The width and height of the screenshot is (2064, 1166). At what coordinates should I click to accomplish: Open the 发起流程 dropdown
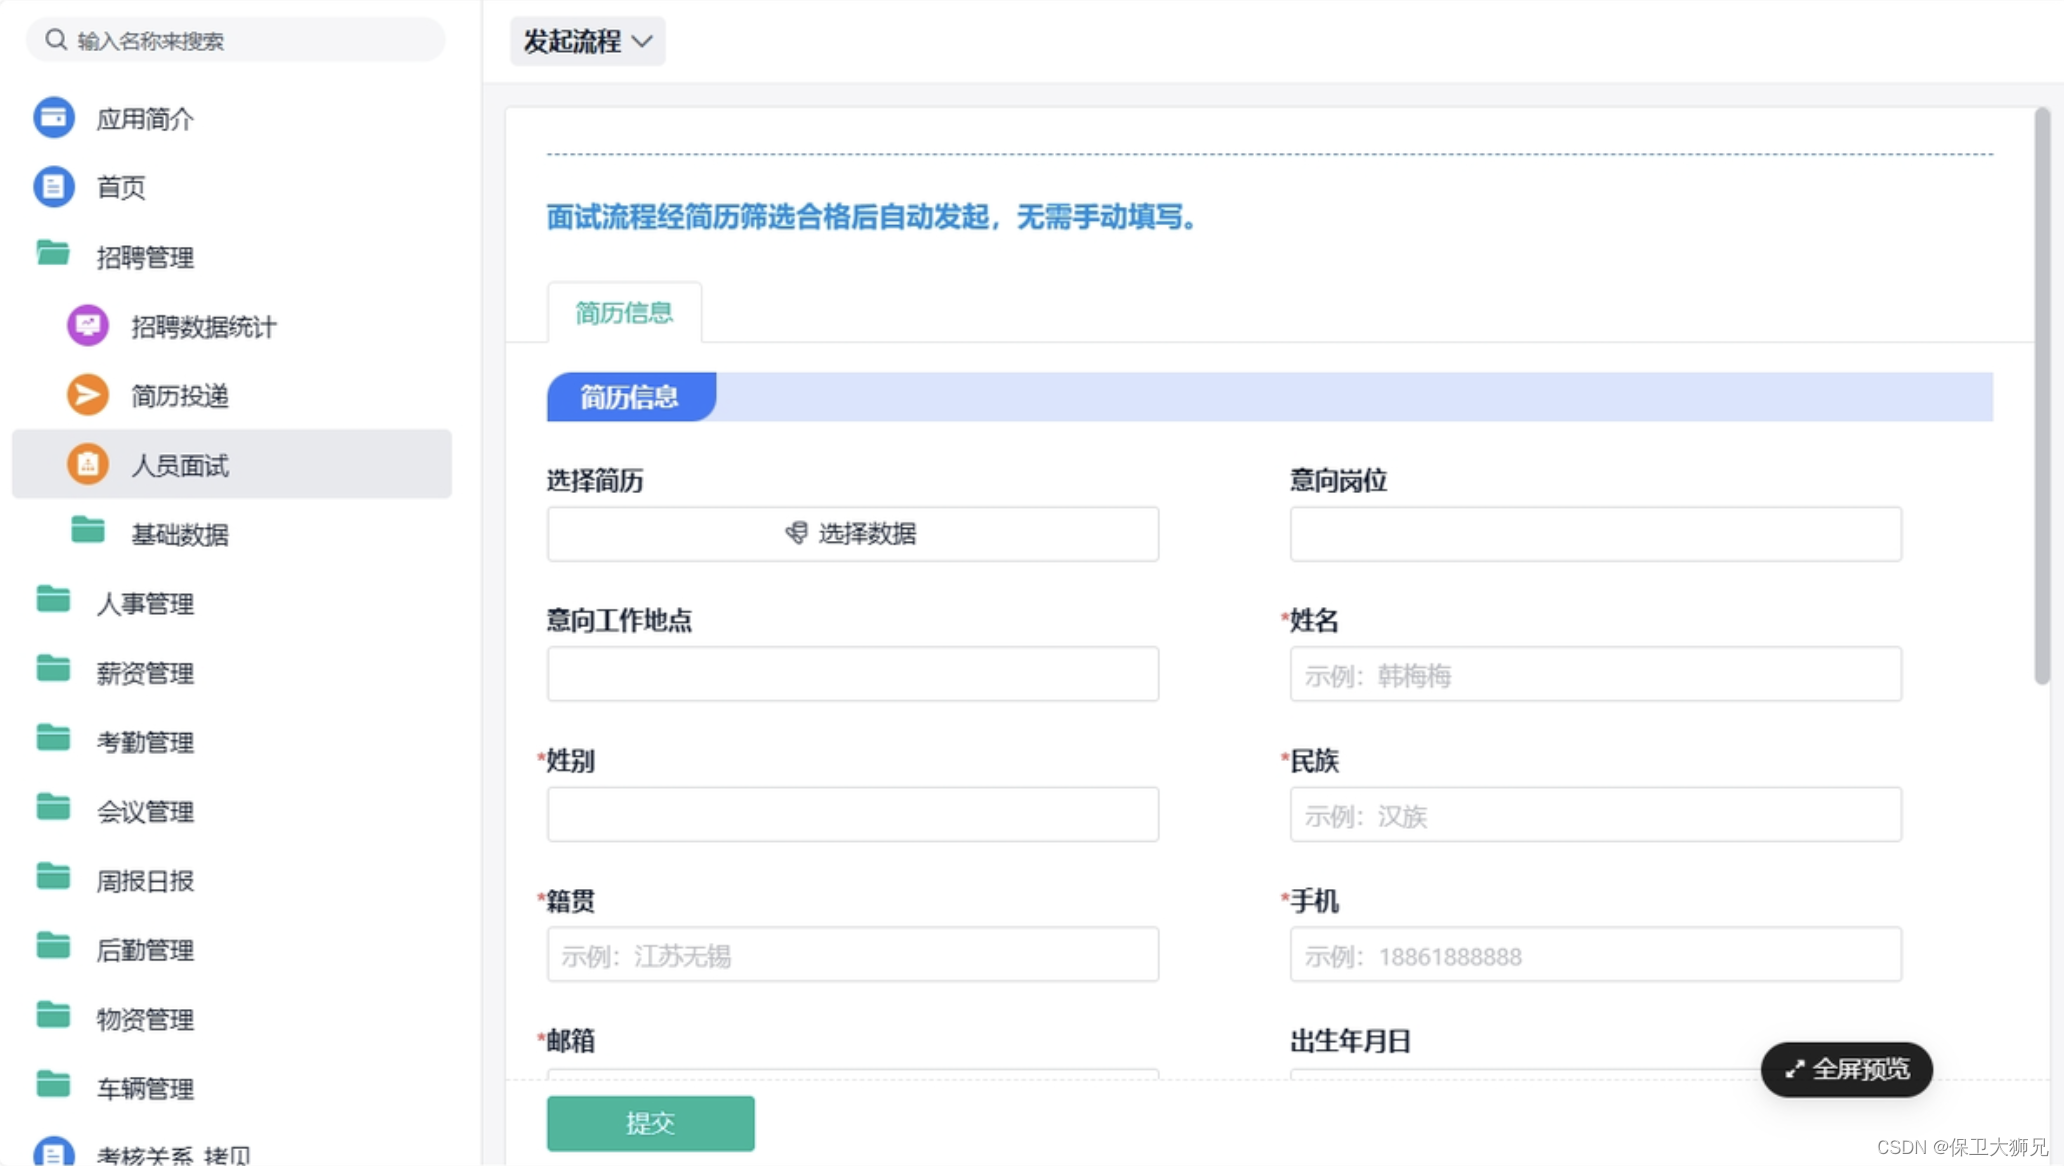587,41
